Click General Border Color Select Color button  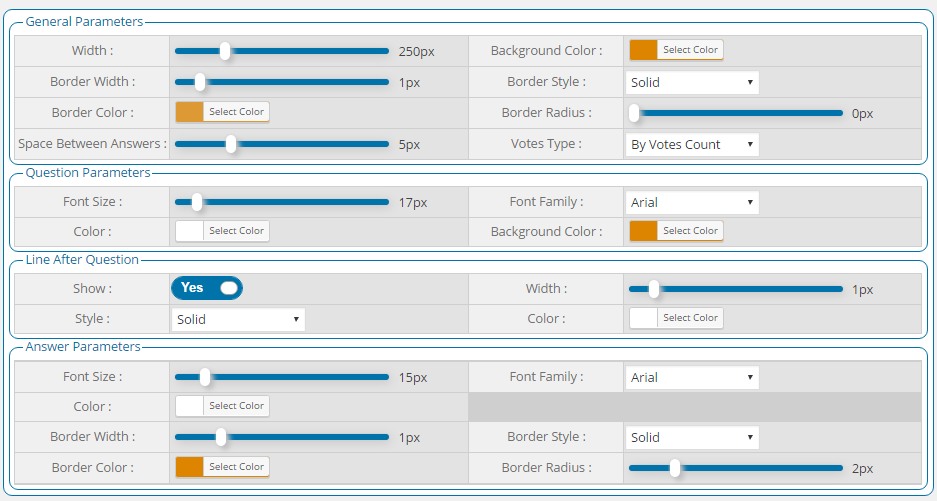click(x=236, y=112)
